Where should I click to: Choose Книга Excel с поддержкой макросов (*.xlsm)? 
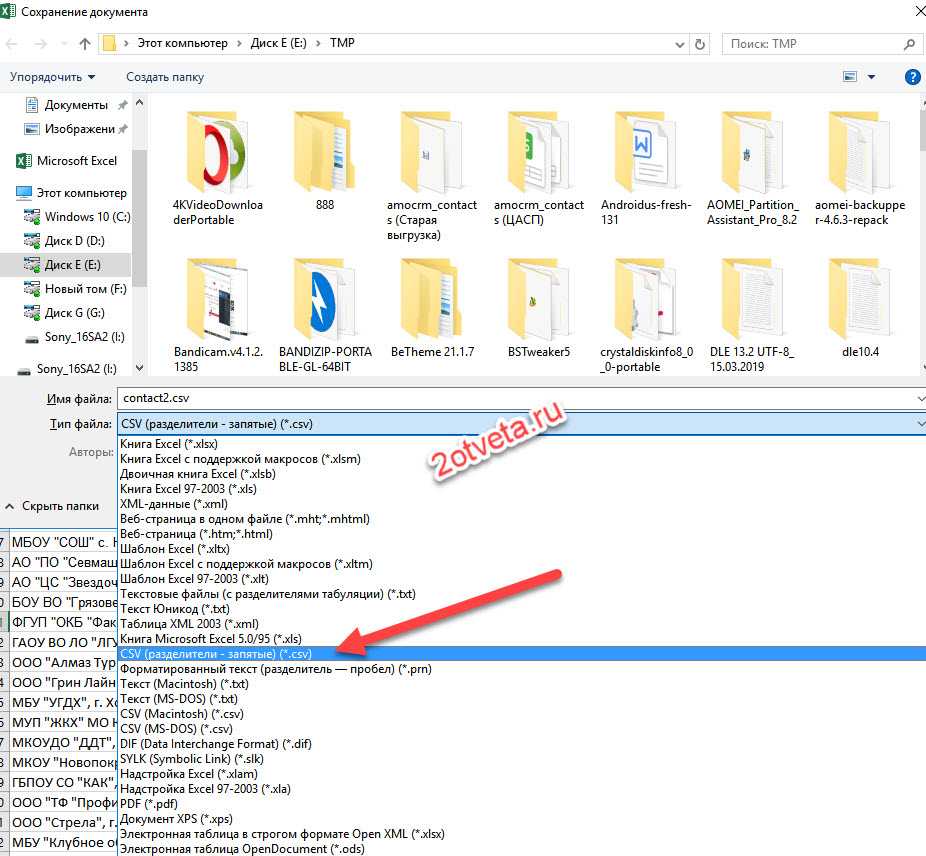pyautogui.click(x=522, y=459)
